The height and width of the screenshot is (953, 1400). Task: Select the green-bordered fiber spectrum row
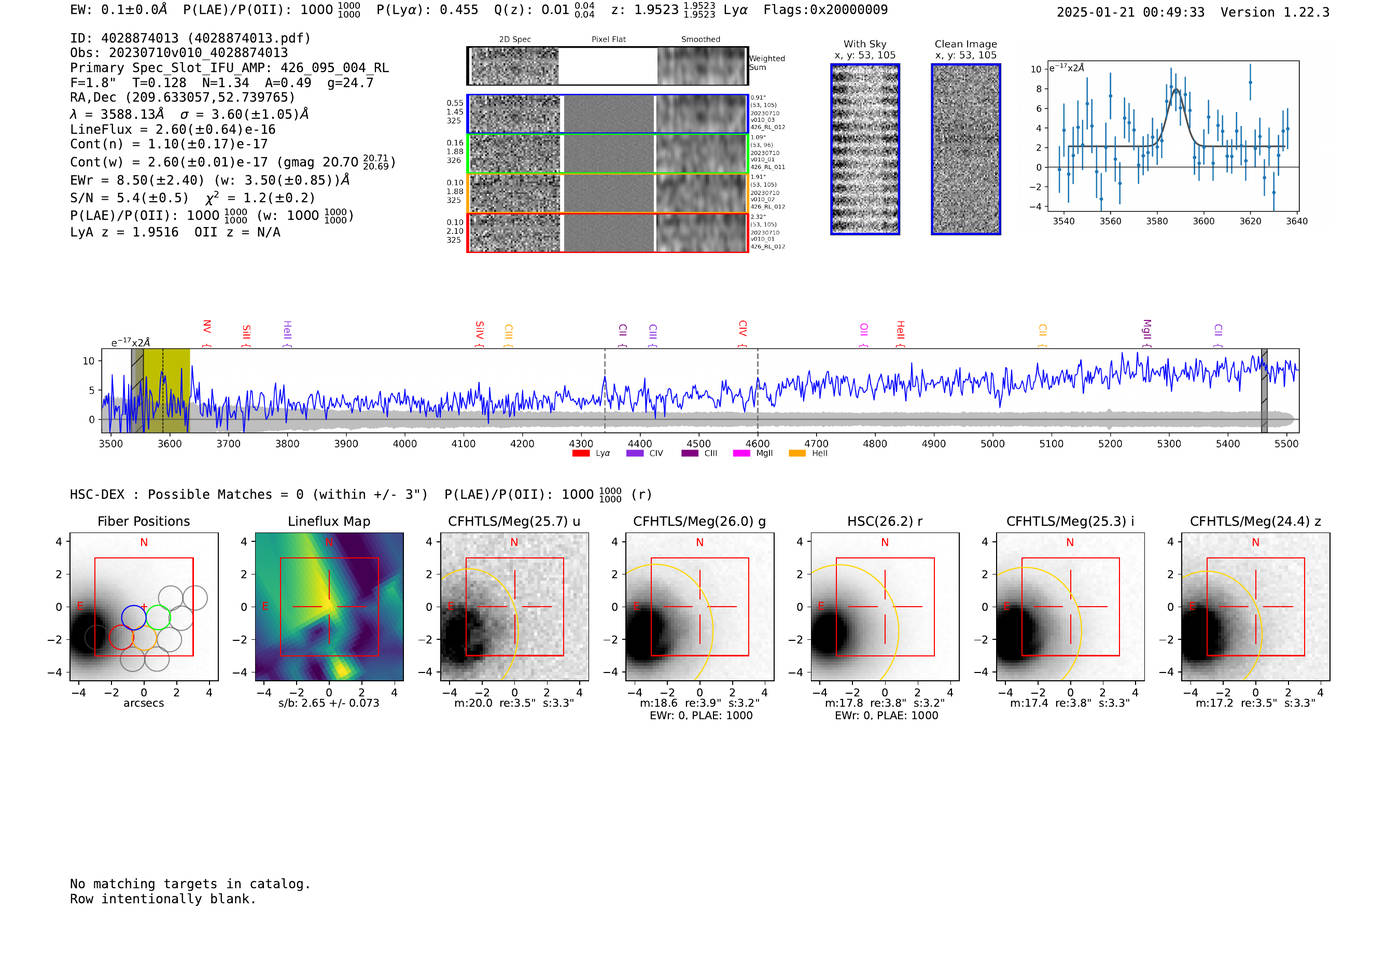pyautogui.click(x=607, y=153)
